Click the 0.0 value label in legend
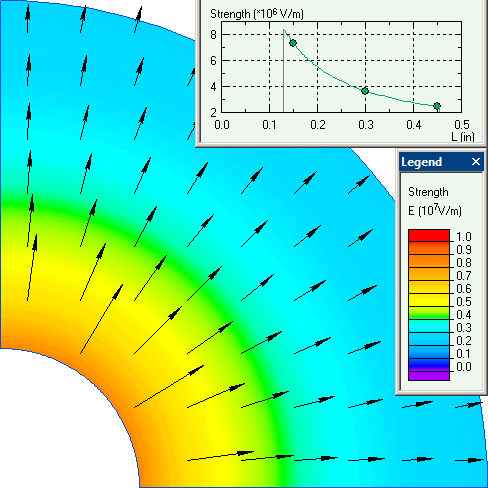This screenshot has height=488, width=488. 464,367
